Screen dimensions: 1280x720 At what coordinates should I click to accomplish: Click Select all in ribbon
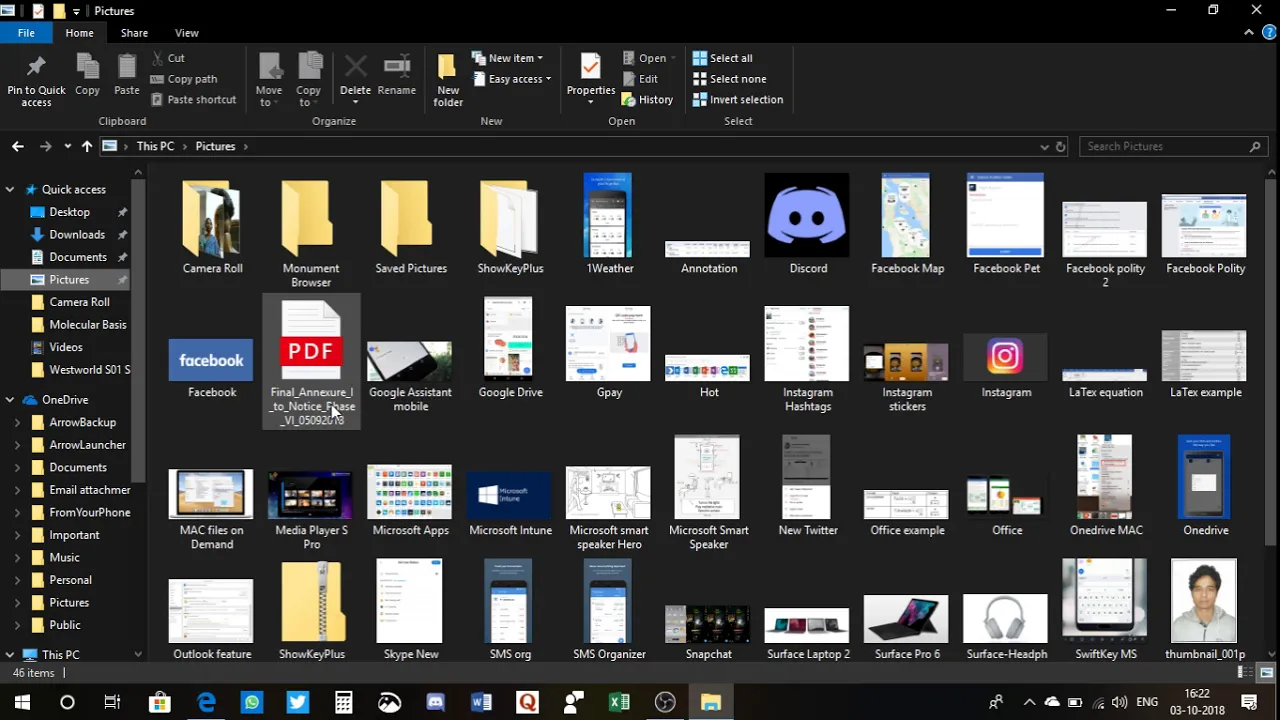[x=723, y=58]
